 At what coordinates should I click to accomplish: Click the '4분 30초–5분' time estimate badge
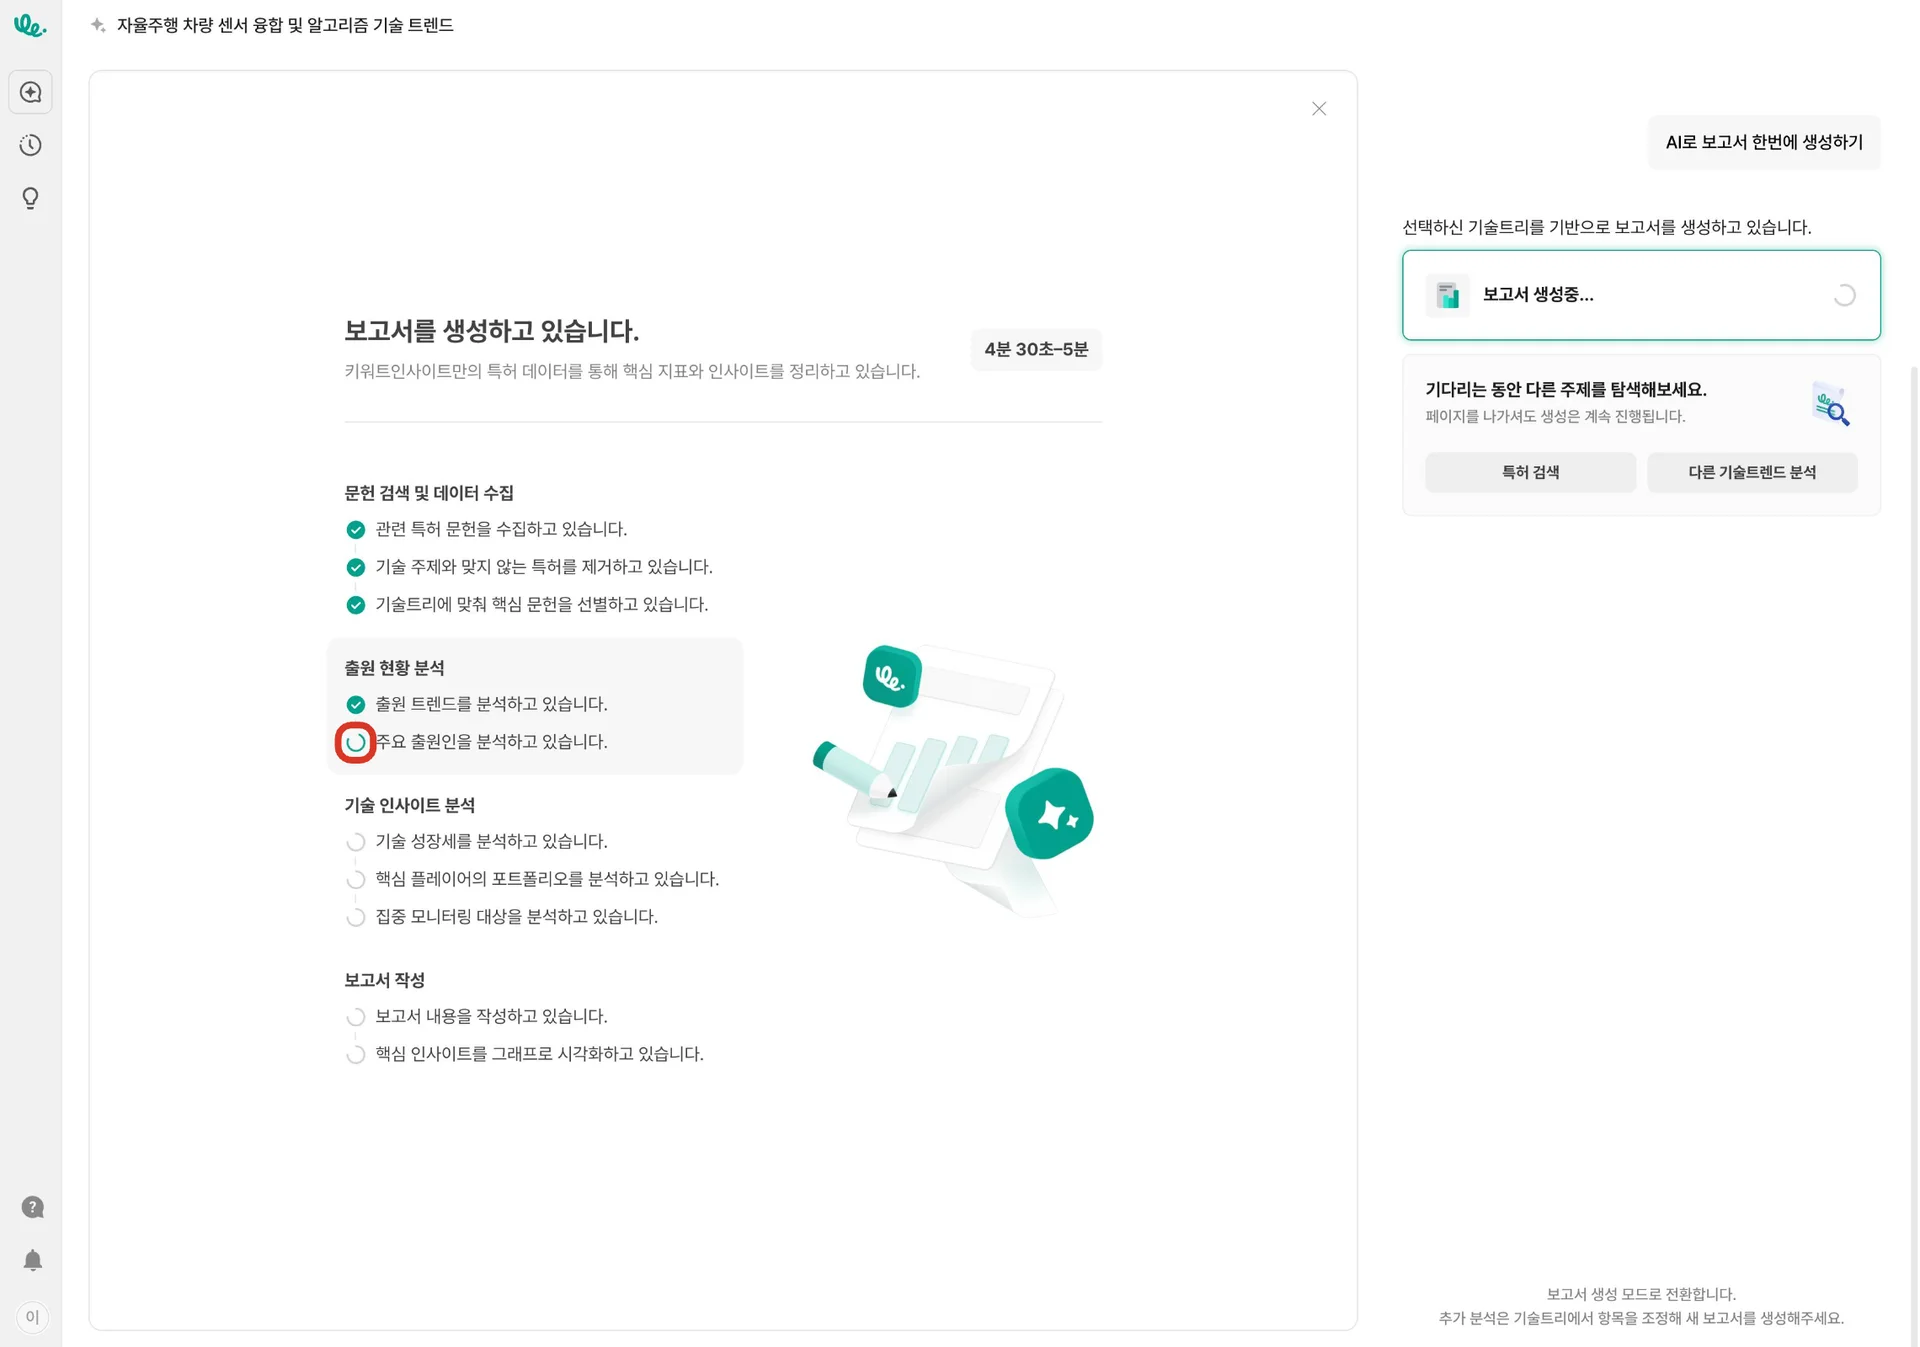1036,349
